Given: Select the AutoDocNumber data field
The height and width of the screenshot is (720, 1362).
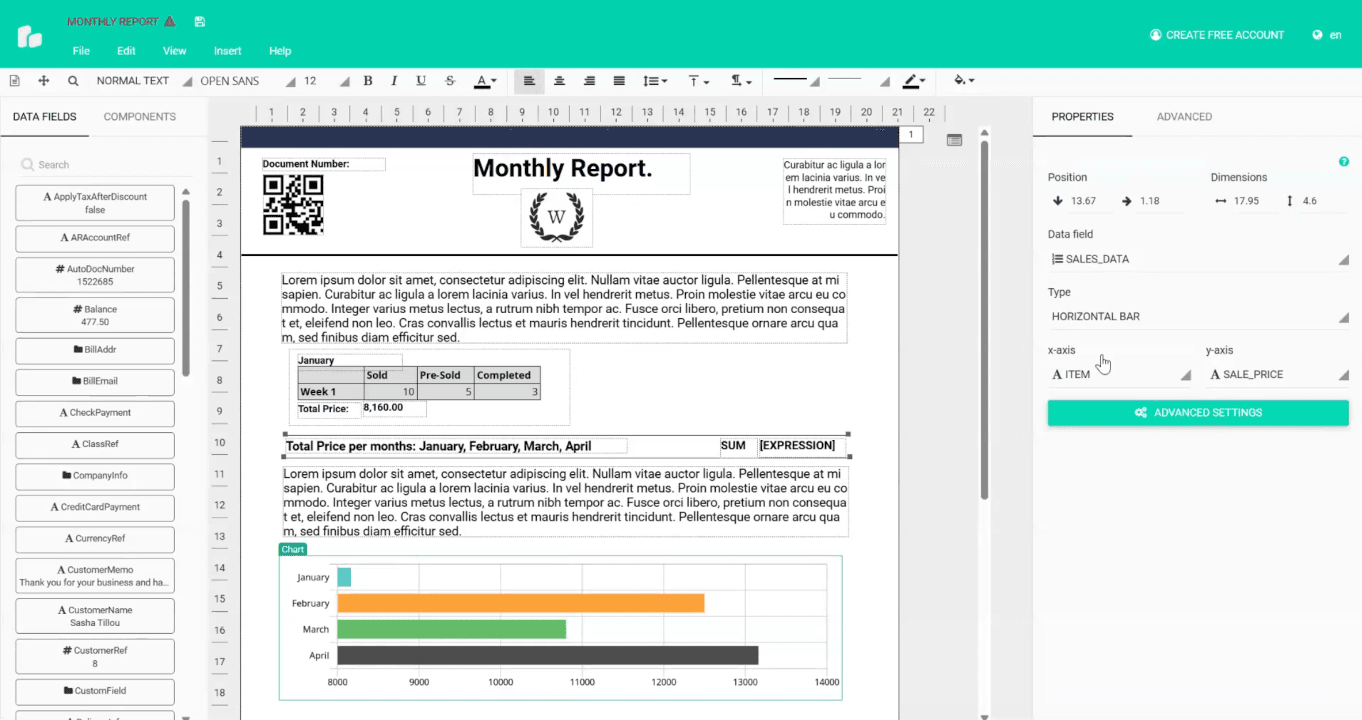Looking at the screenshot, I should pos(95,275).
